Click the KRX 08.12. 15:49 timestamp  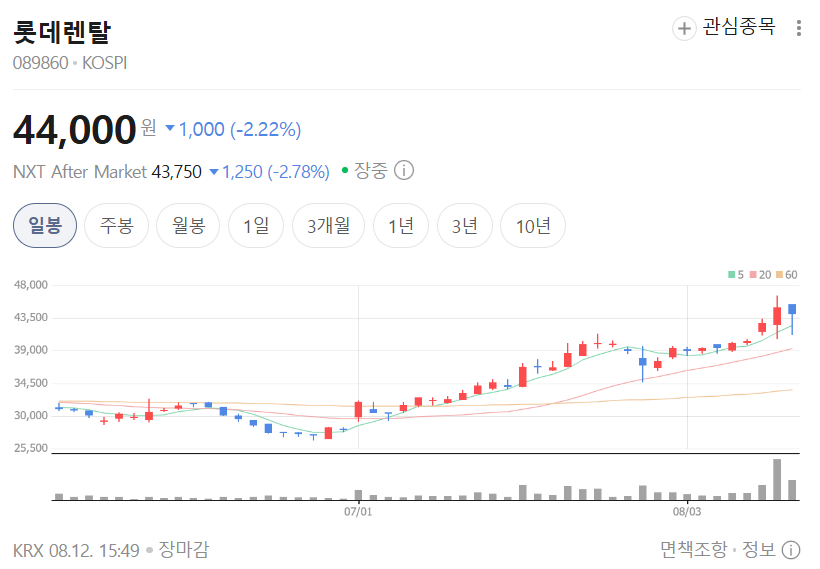(76, 550)
